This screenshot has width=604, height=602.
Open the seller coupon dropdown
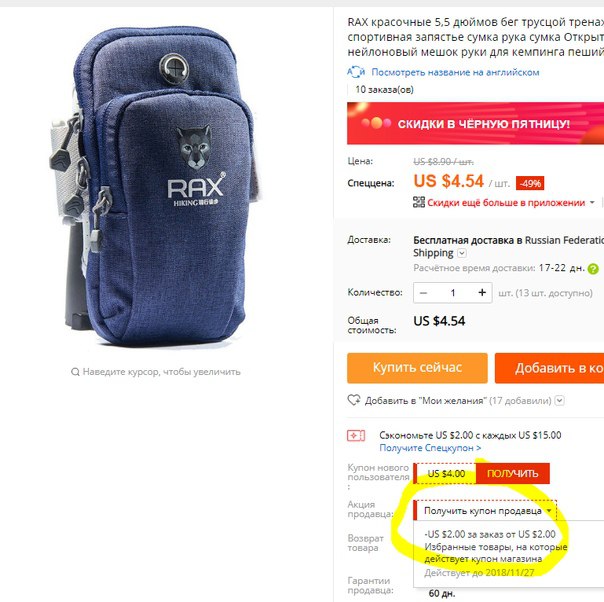[485, 511]
